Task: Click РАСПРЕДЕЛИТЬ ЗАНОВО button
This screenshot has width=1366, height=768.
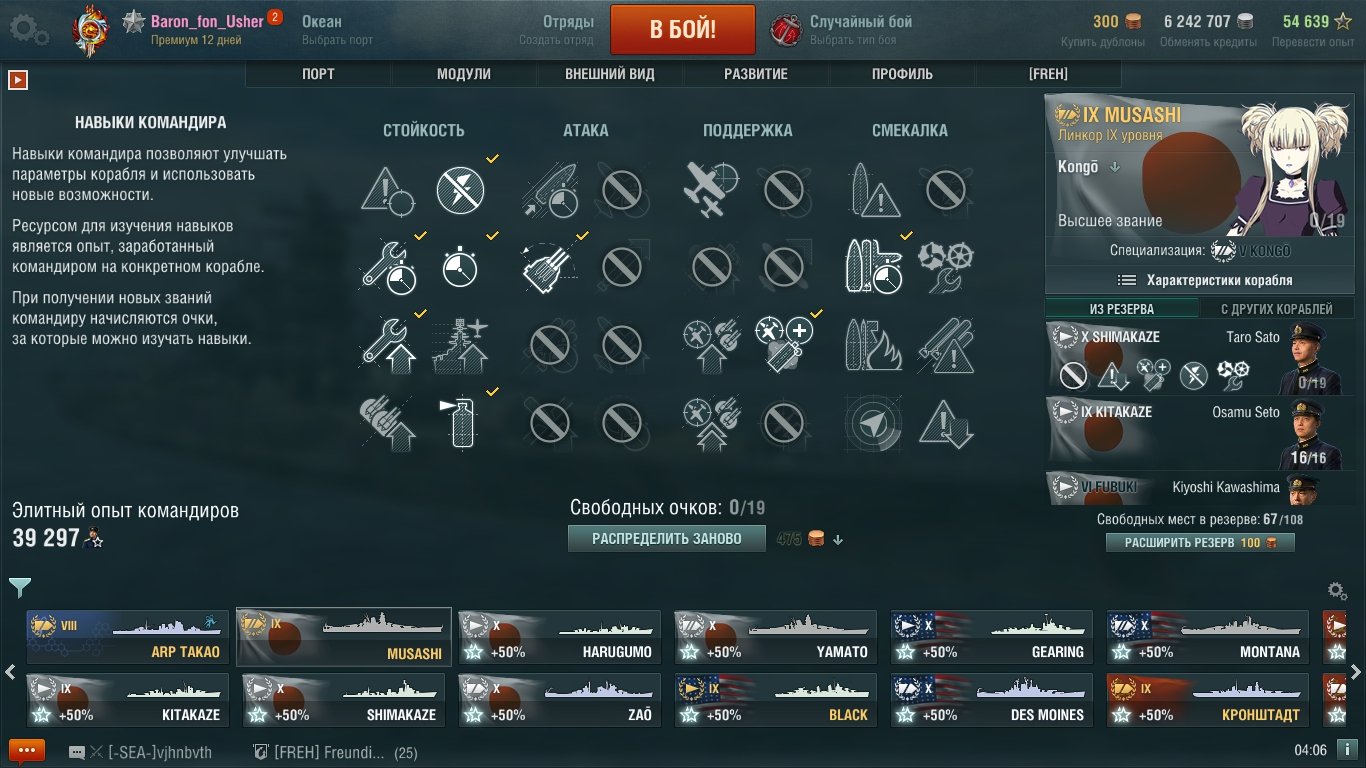Action: coord(667,539)
